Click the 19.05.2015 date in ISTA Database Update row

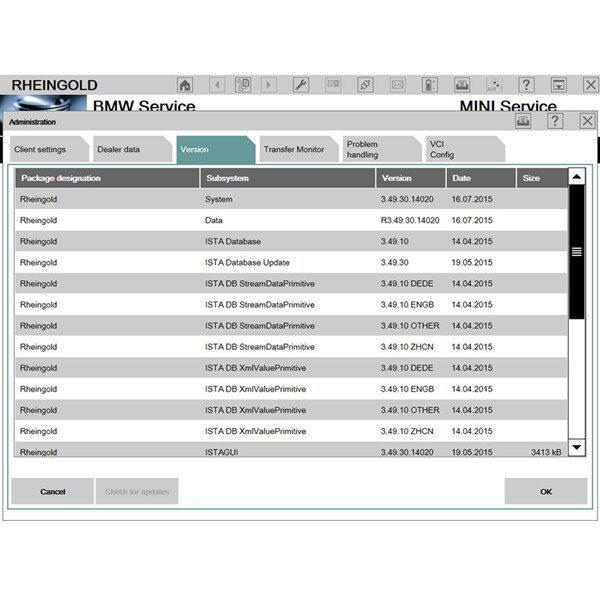click(472, 262)
